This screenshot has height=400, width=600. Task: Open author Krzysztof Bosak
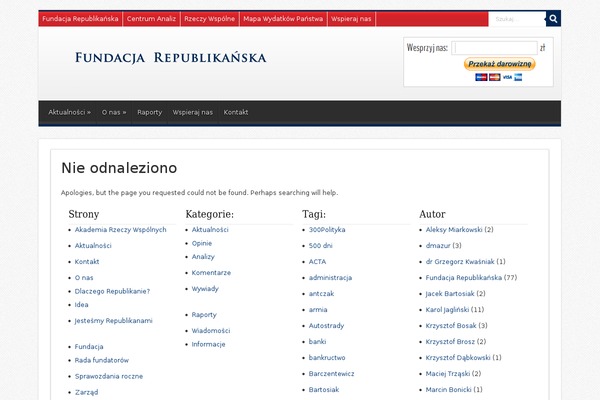(x=451, y=326)
